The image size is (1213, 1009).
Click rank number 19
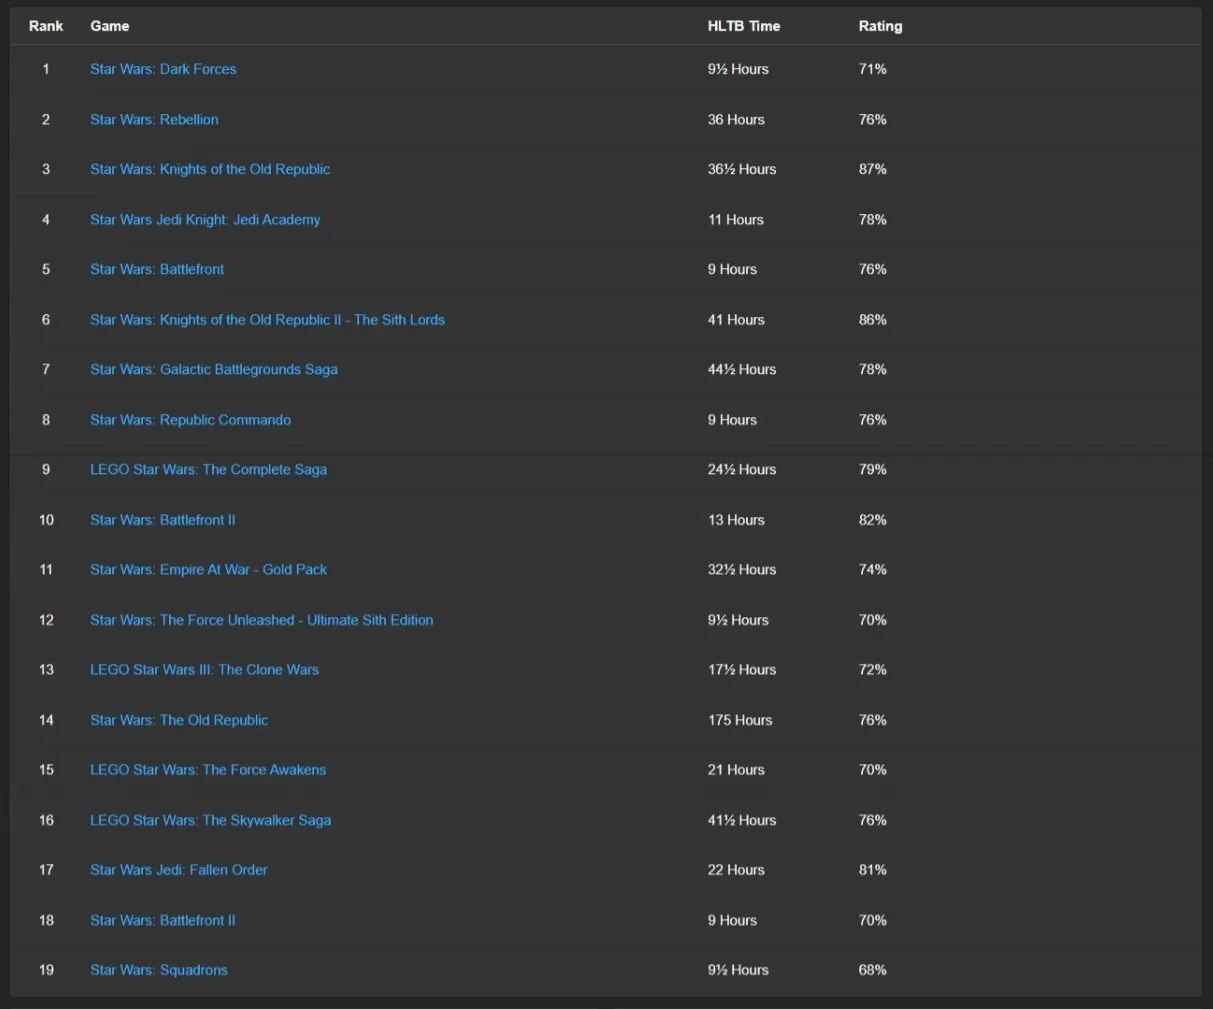click(46, 969)
